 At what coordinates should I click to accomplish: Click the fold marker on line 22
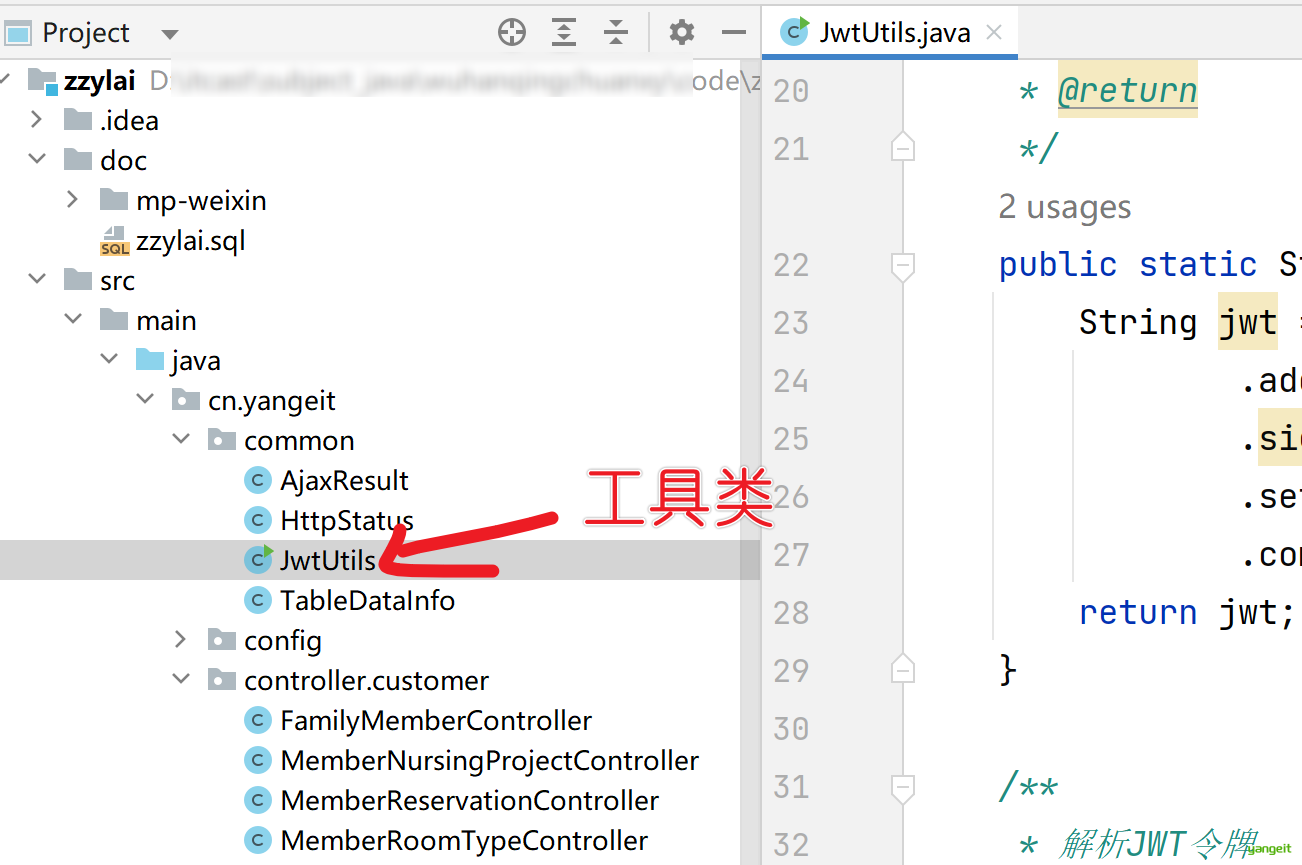coord(903,266)
